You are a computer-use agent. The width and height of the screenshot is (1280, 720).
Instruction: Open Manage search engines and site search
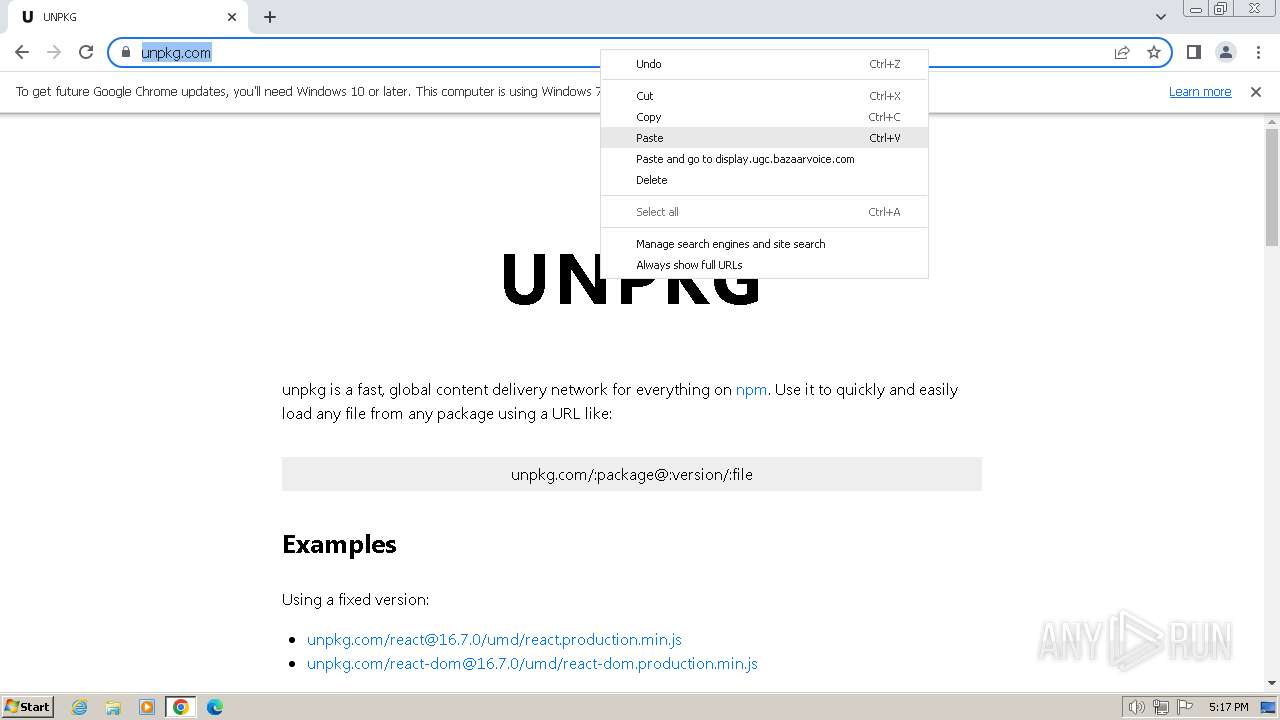[x=764, y=244]
